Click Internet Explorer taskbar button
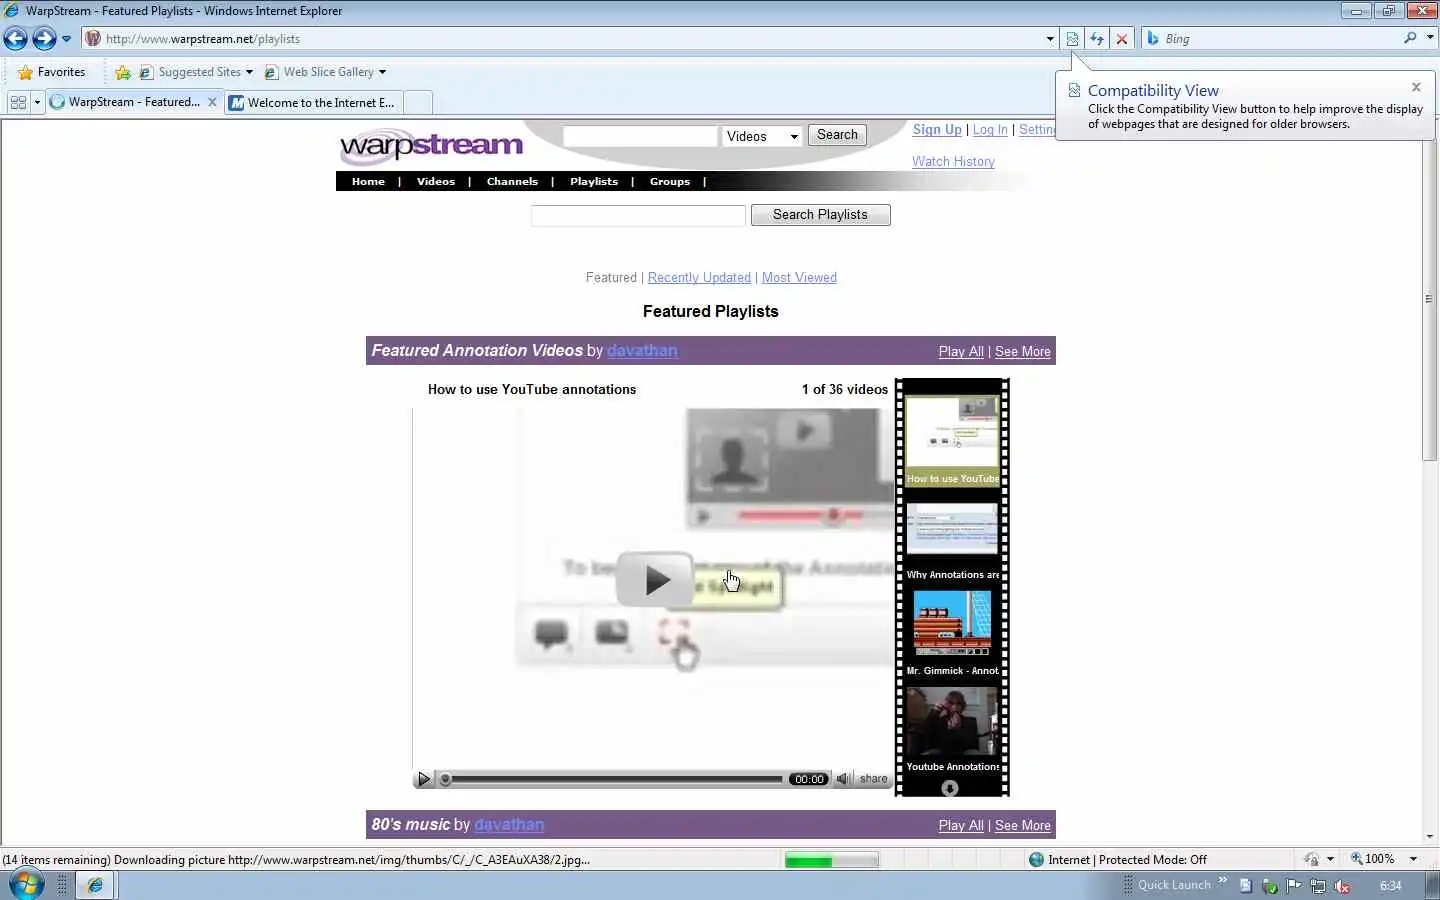 (95, 885)
